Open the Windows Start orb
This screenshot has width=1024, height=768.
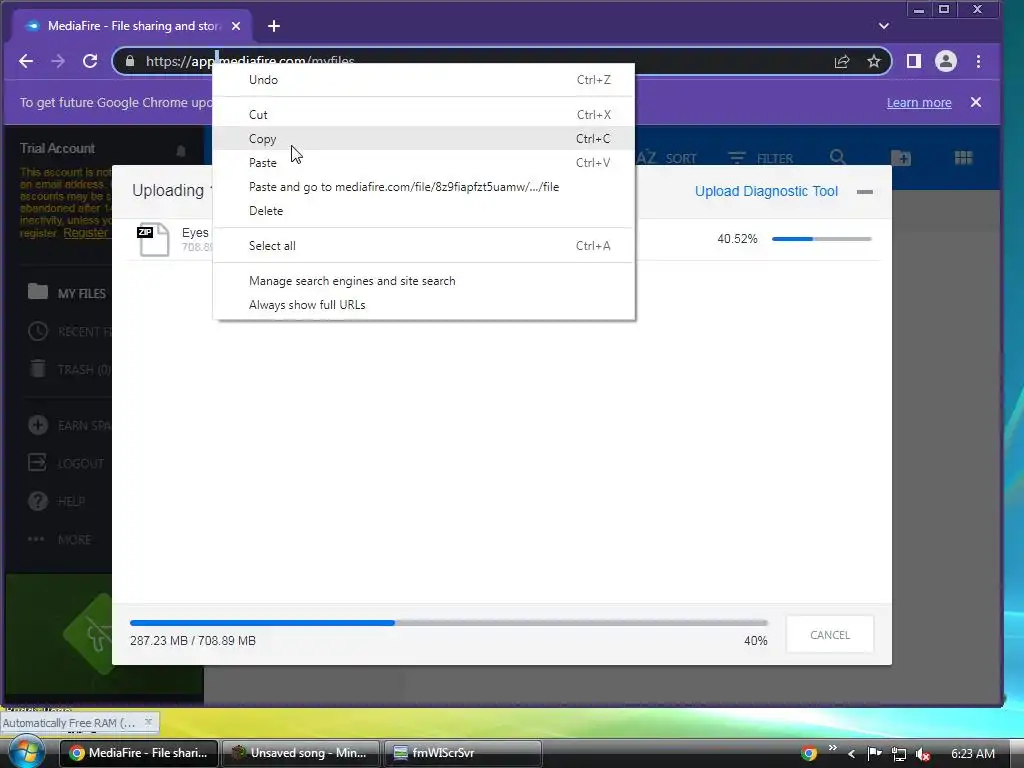point(26,752)
